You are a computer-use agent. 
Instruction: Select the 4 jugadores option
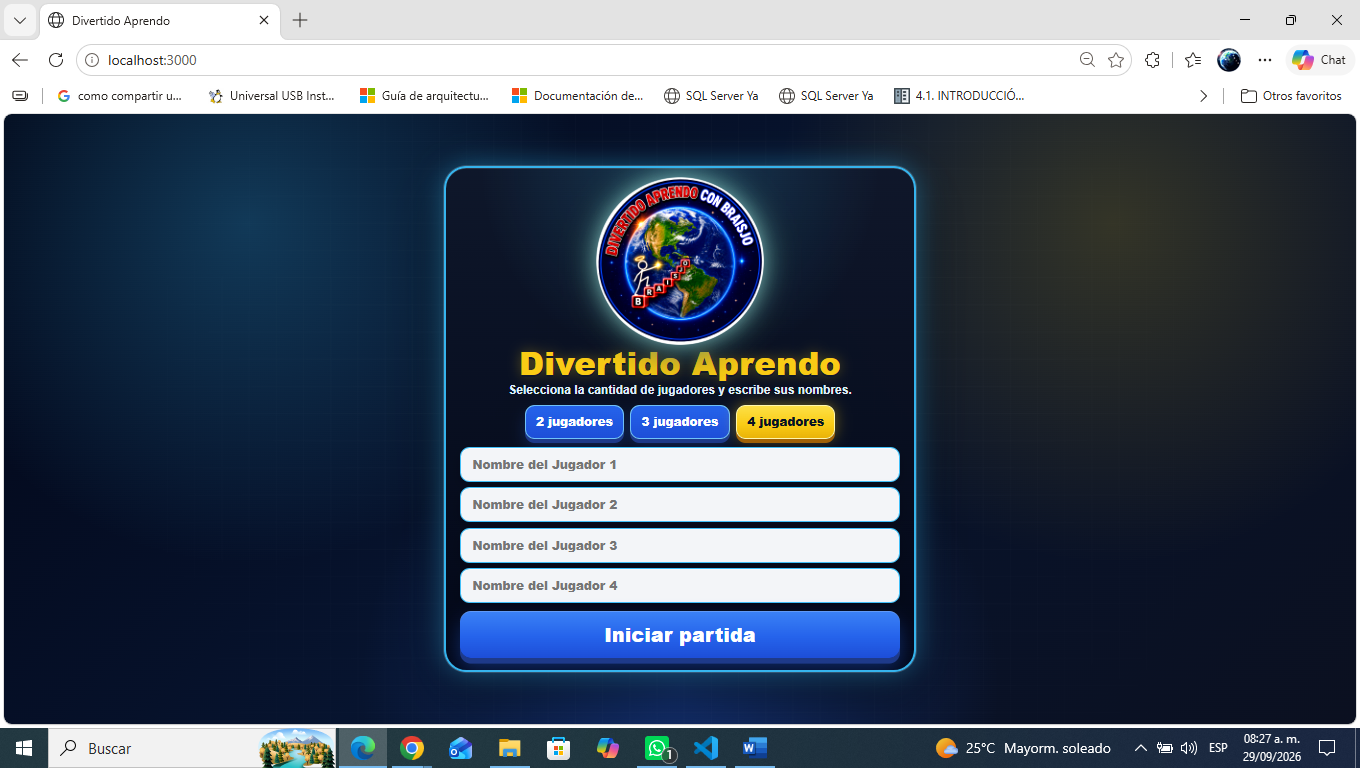(x=785, y=421)
